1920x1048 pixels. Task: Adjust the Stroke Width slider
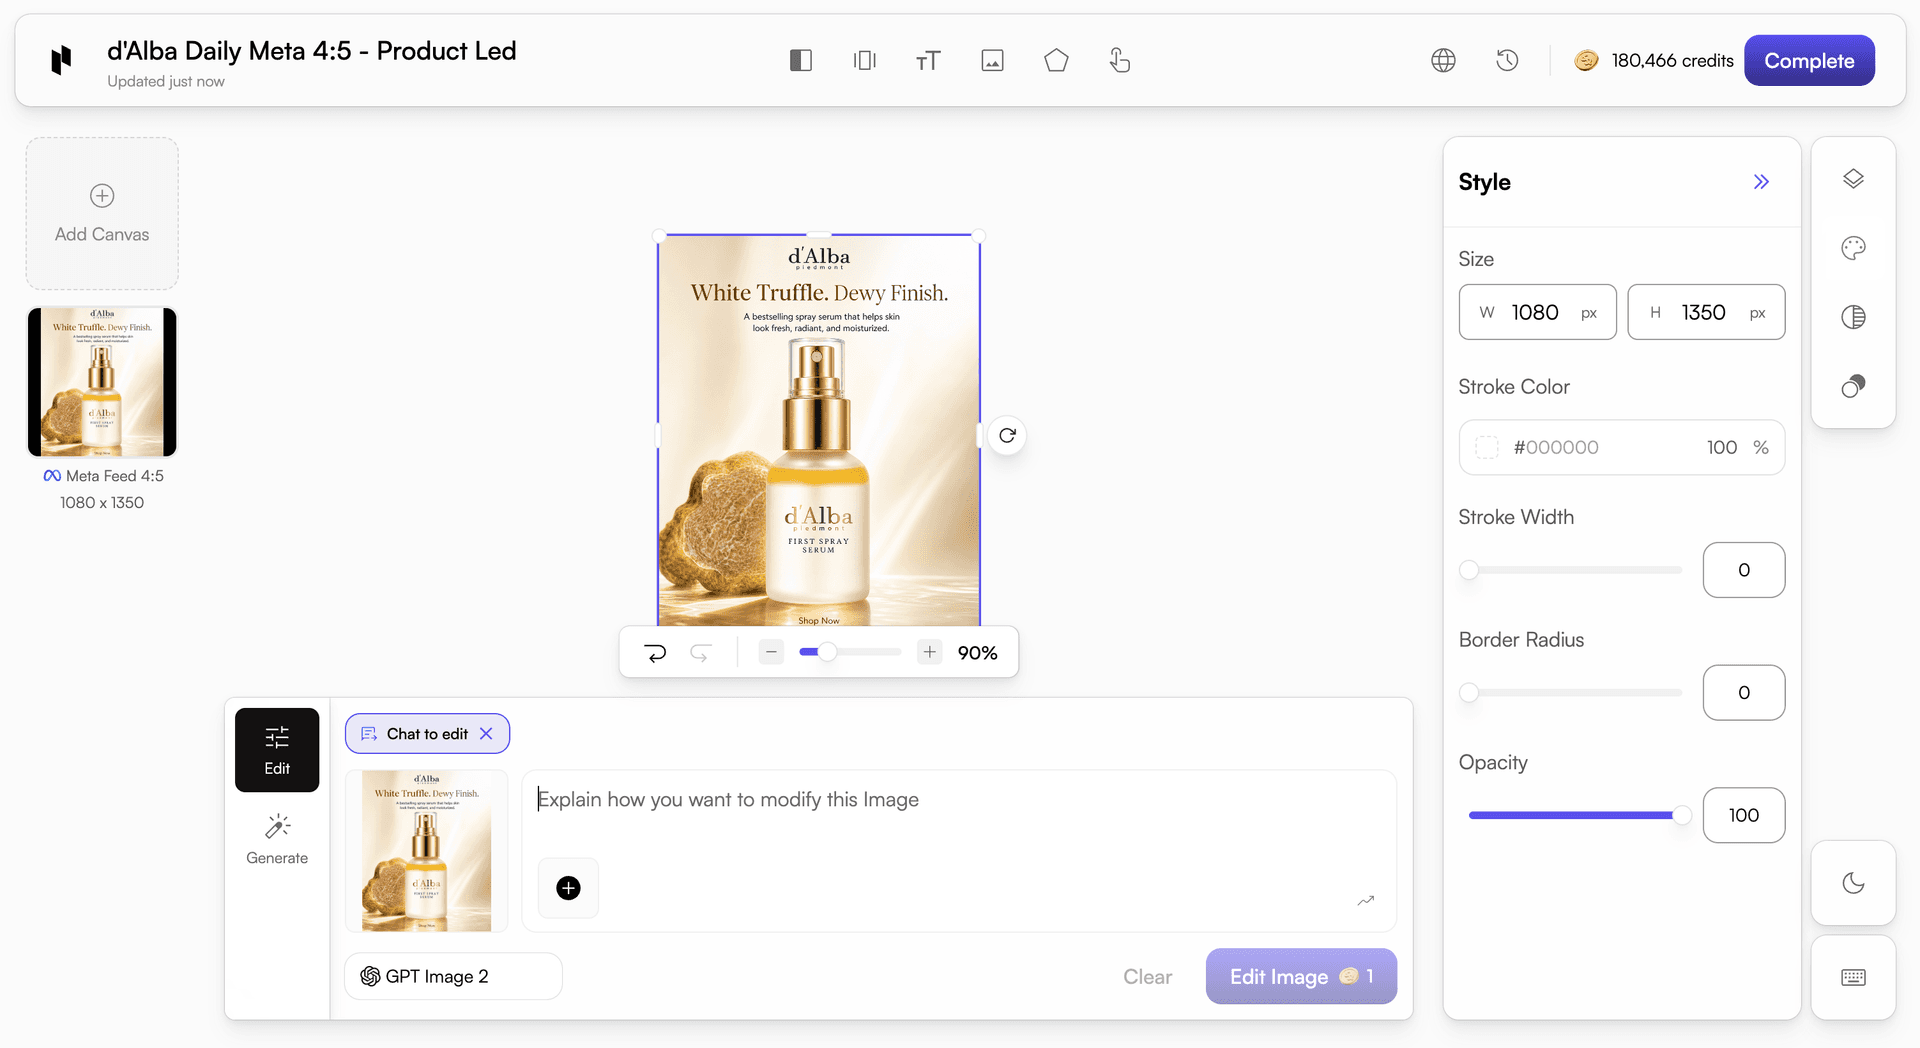coord(1575,570)
